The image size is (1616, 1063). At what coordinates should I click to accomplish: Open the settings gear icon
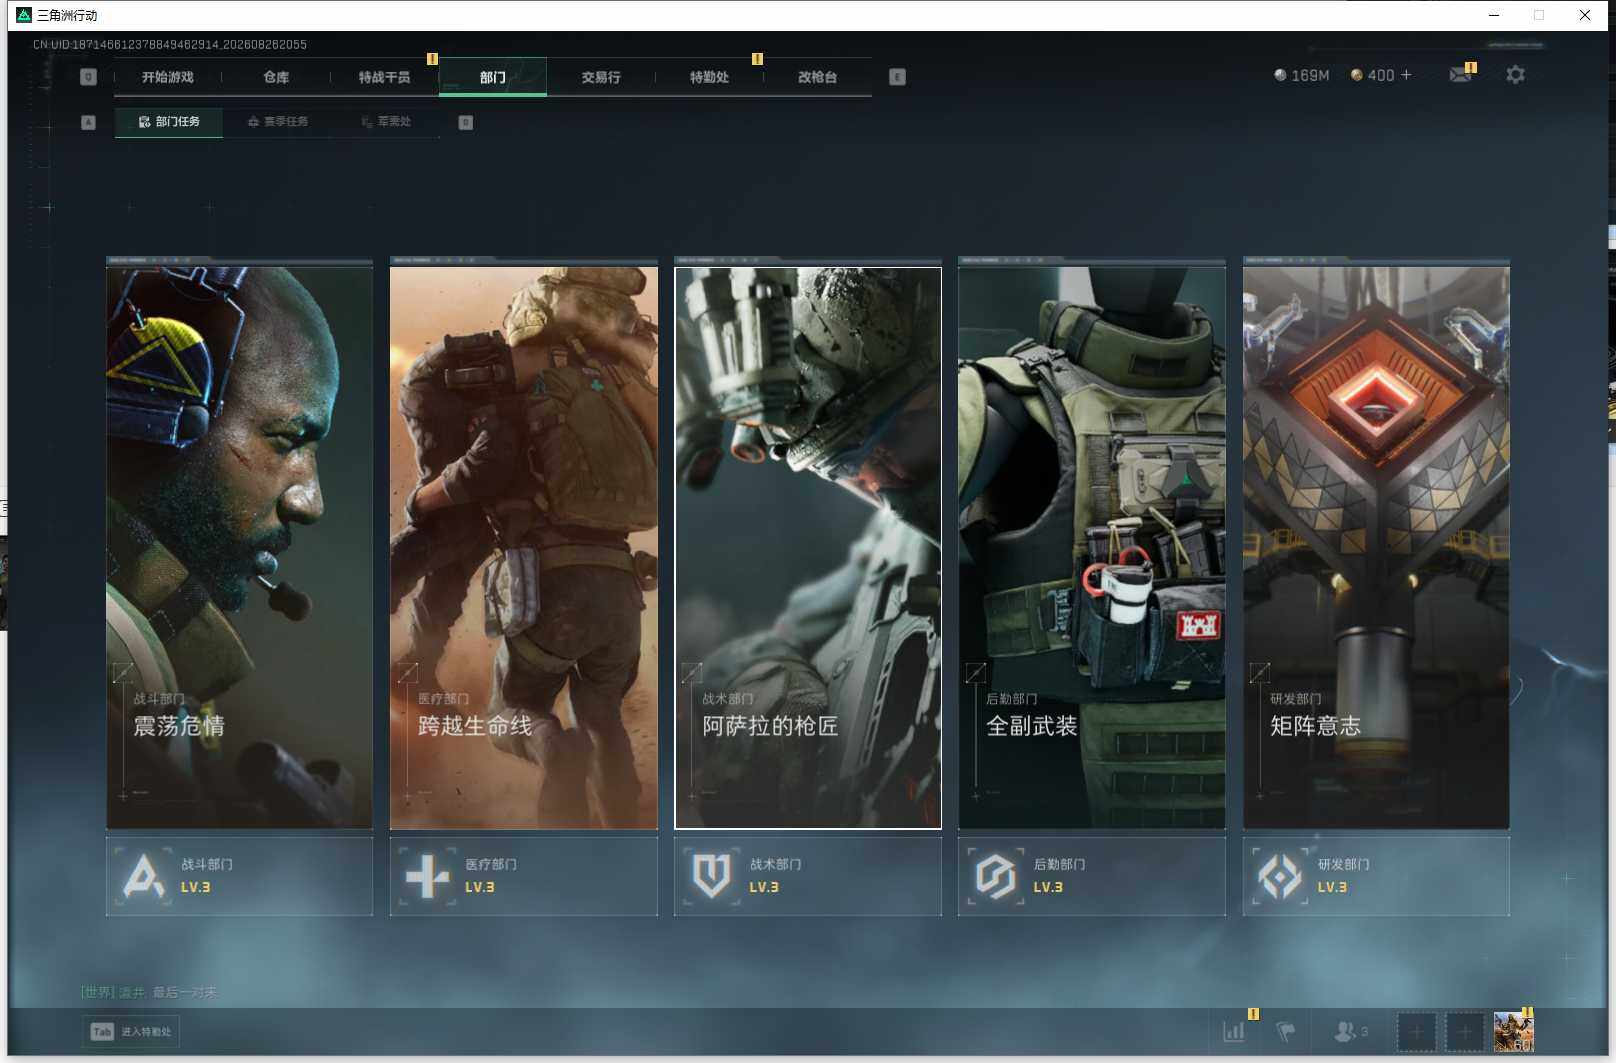1515,75
